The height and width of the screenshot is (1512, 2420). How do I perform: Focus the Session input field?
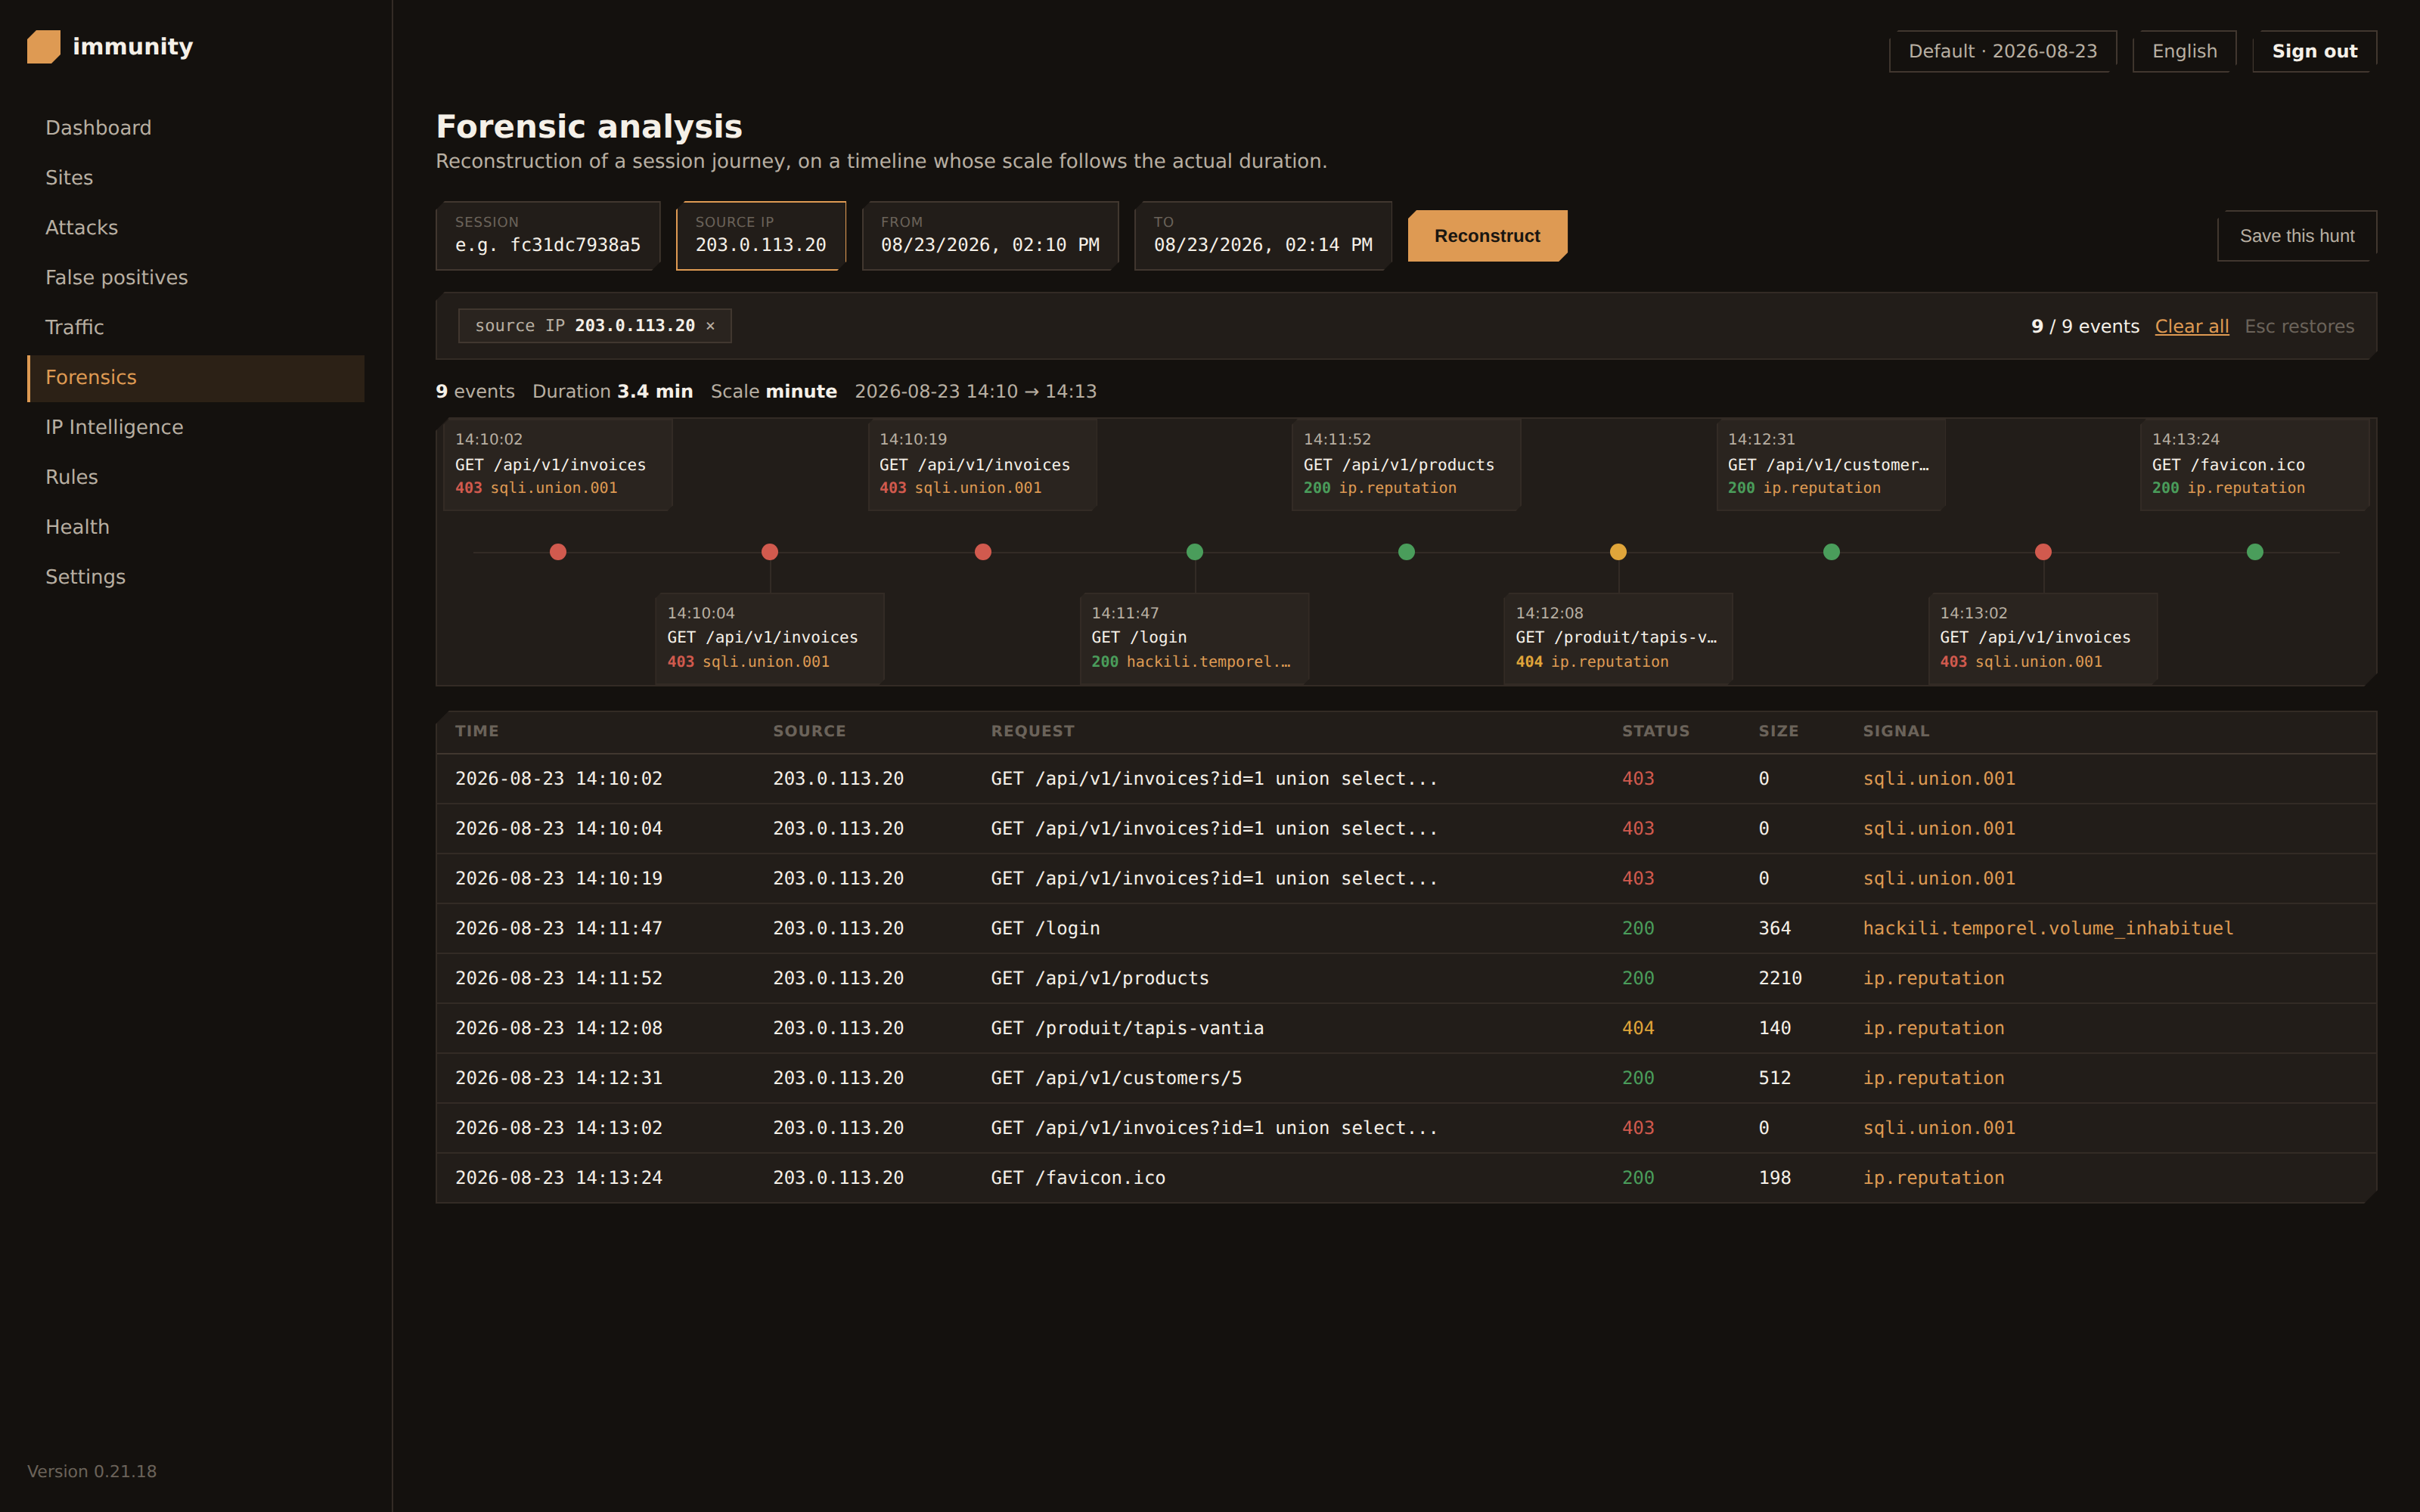pyautogui.click(x=548, y=236)
